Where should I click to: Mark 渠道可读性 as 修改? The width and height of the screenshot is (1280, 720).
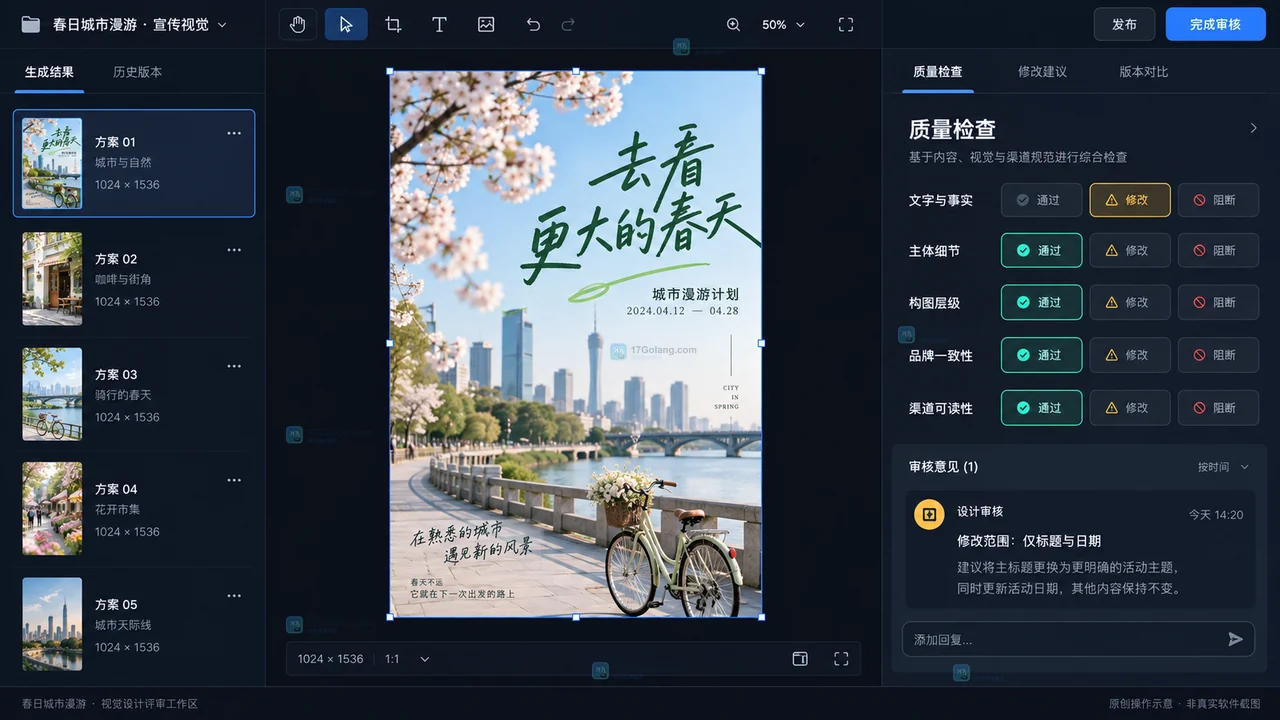coord(1130,408)
